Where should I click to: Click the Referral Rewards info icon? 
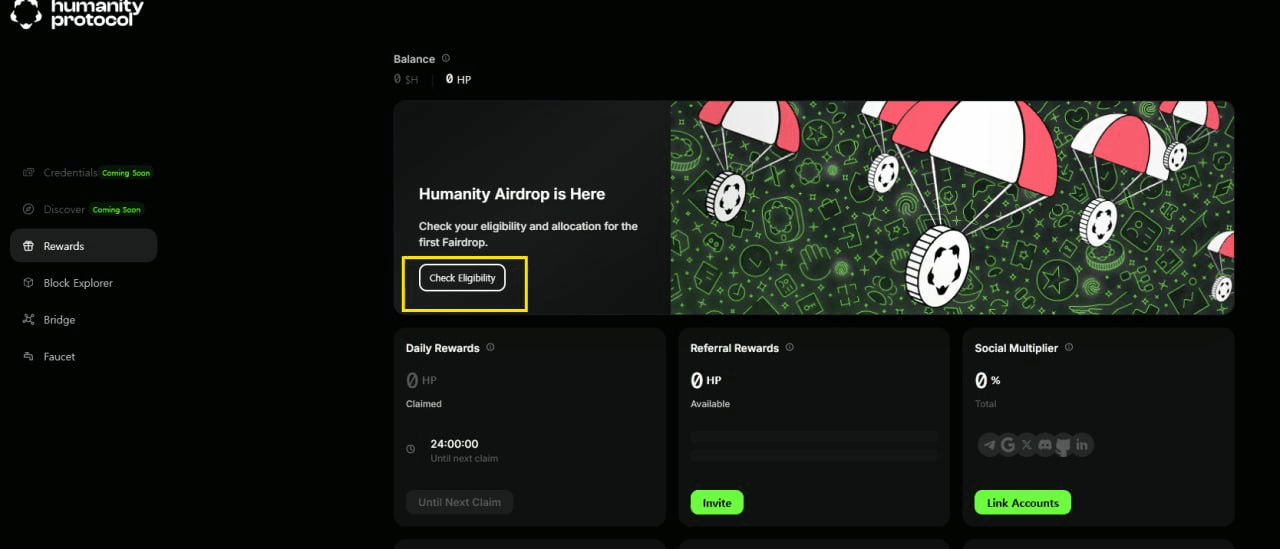pyautogui.click(x=790, y=347)
